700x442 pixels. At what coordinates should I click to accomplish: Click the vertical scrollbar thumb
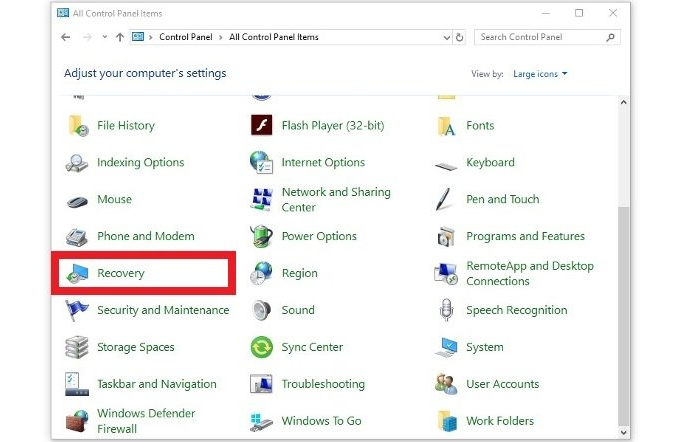click(624, 315)
